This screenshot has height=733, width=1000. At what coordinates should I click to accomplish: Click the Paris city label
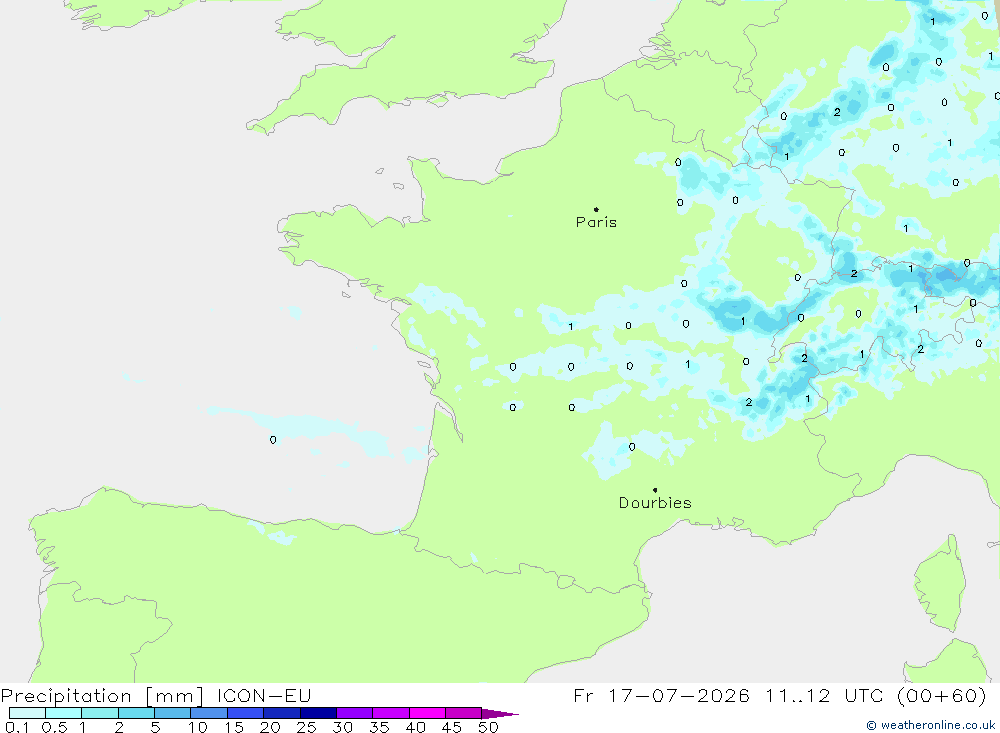[596, 222]
